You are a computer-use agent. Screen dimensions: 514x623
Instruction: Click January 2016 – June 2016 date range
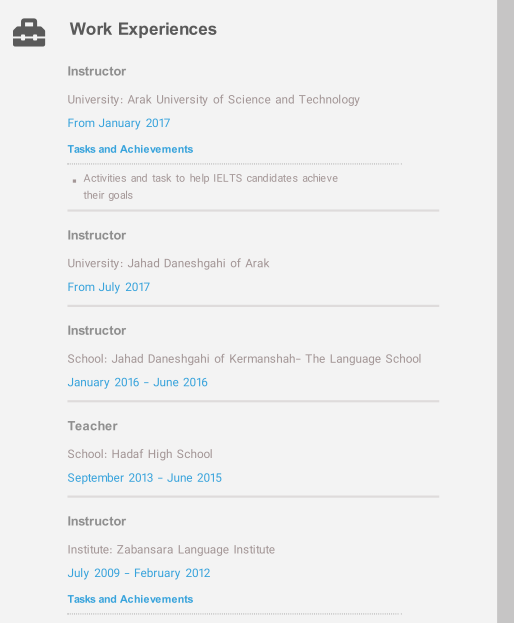pos(137,382)
